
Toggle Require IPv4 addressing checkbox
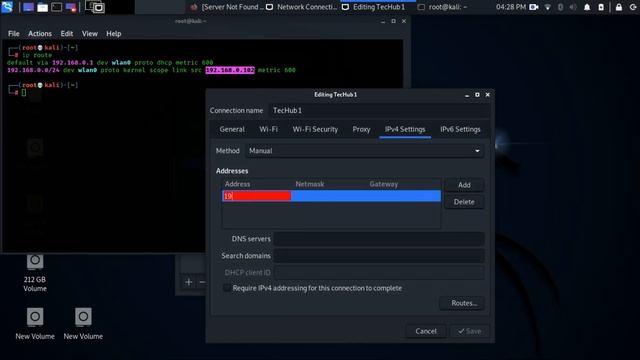[x=227, y=288]
